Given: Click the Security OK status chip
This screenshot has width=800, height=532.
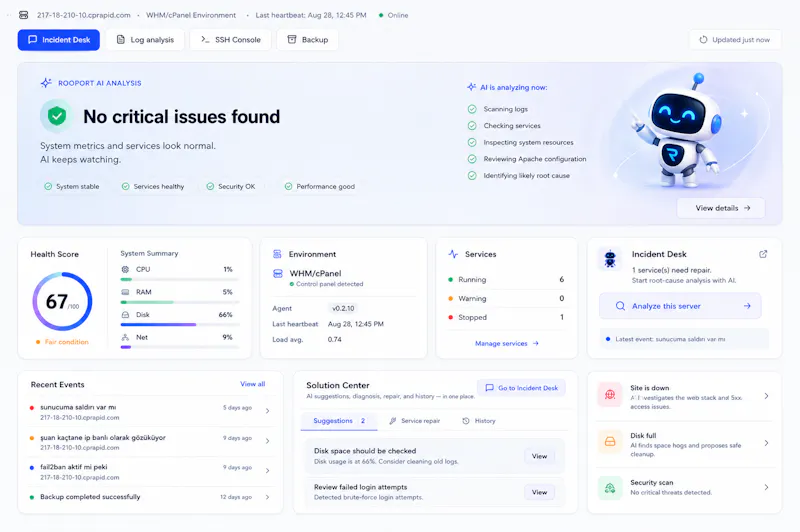Looking at the screenshot, I should 231,187.
